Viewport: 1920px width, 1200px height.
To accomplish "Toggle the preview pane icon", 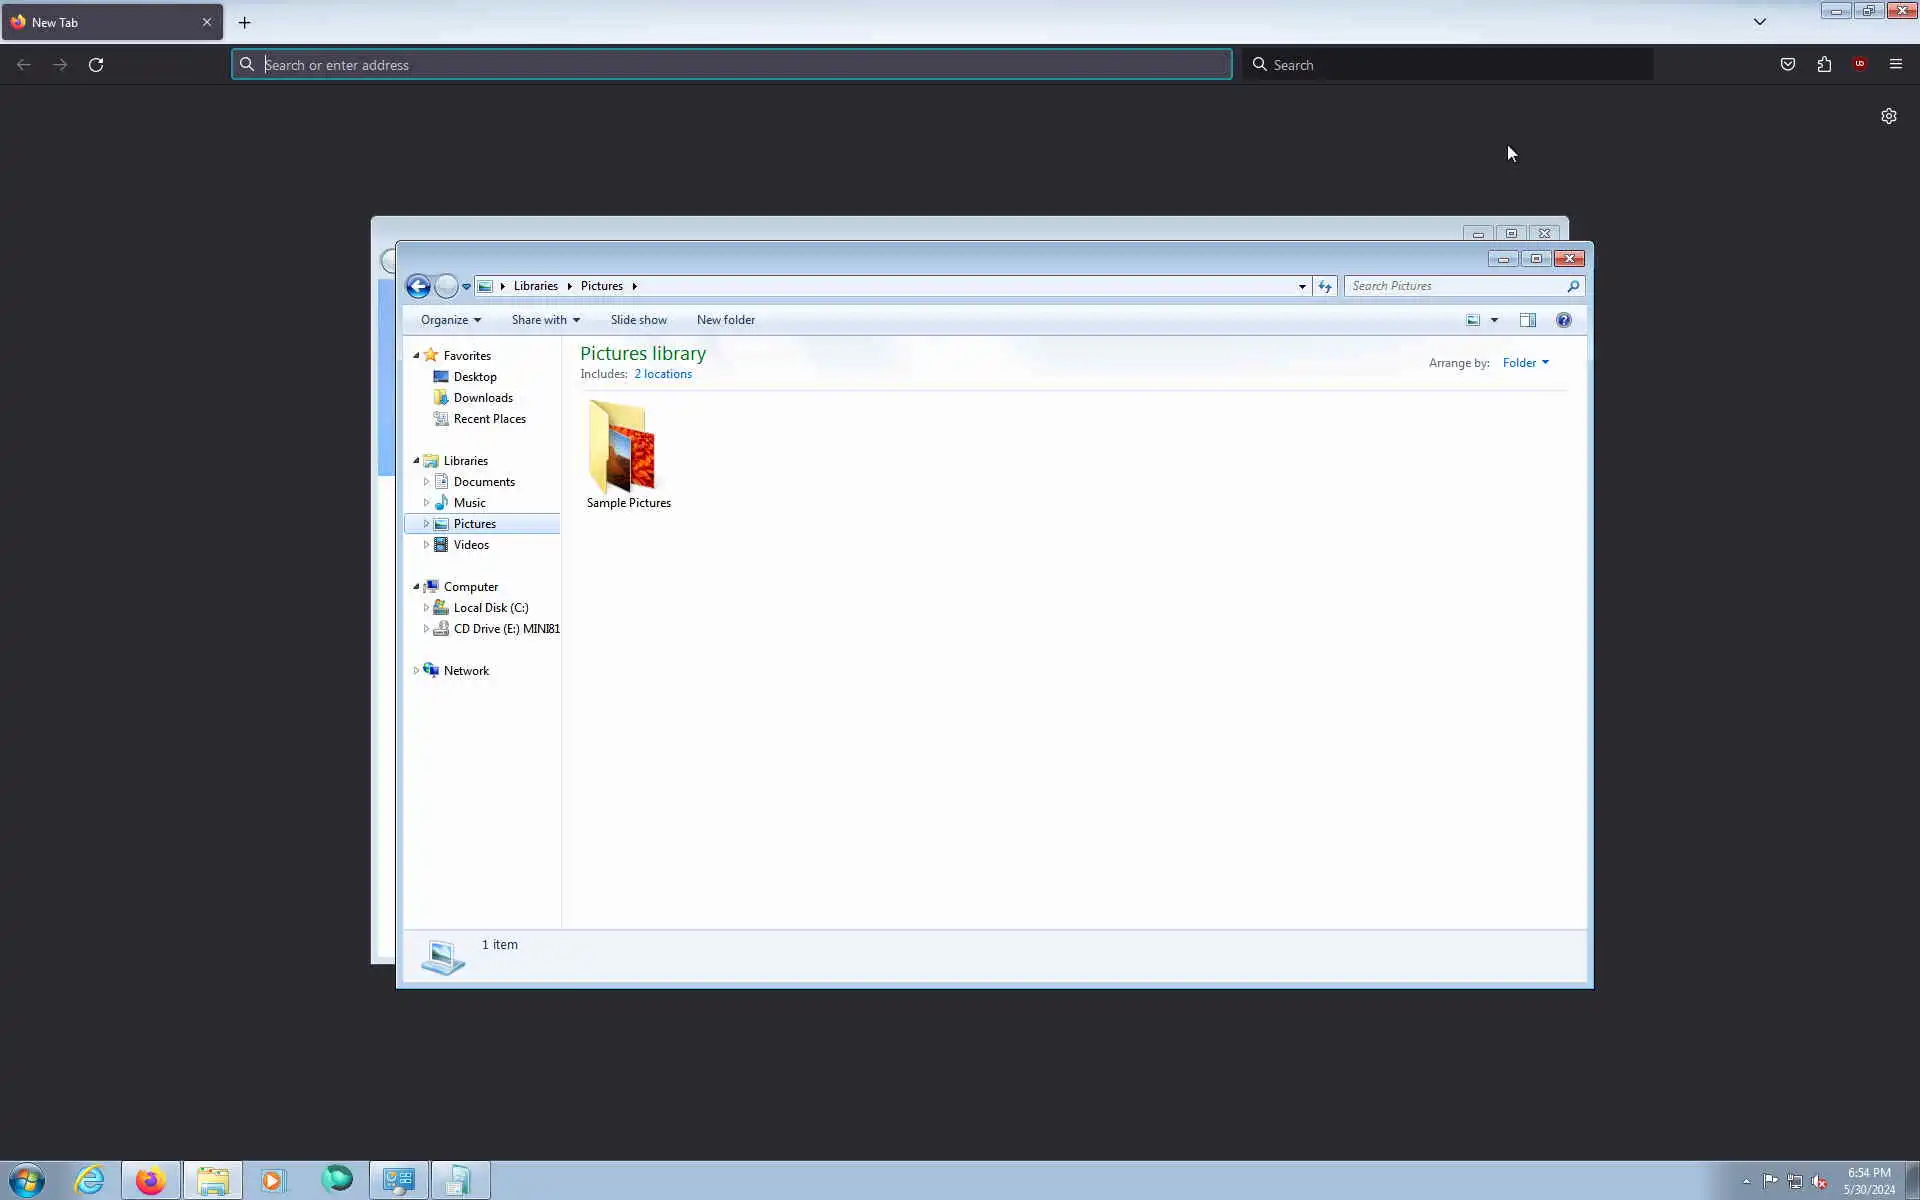I will 1527,320.
